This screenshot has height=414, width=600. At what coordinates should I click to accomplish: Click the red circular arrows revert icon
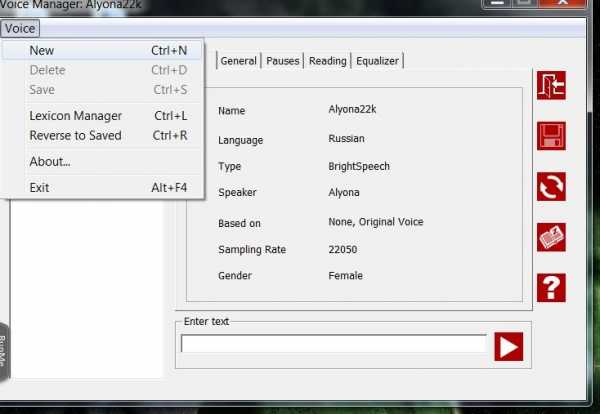click(552, 187)
